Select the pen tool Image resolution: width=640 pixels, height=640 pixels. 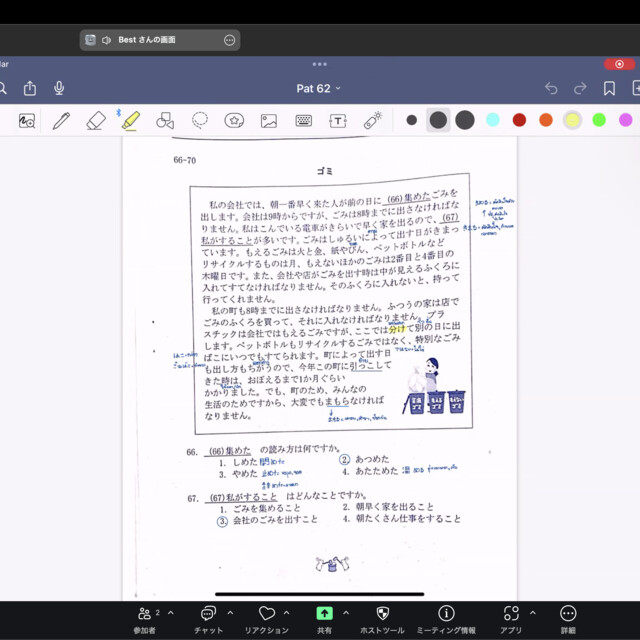coord(61,121)
